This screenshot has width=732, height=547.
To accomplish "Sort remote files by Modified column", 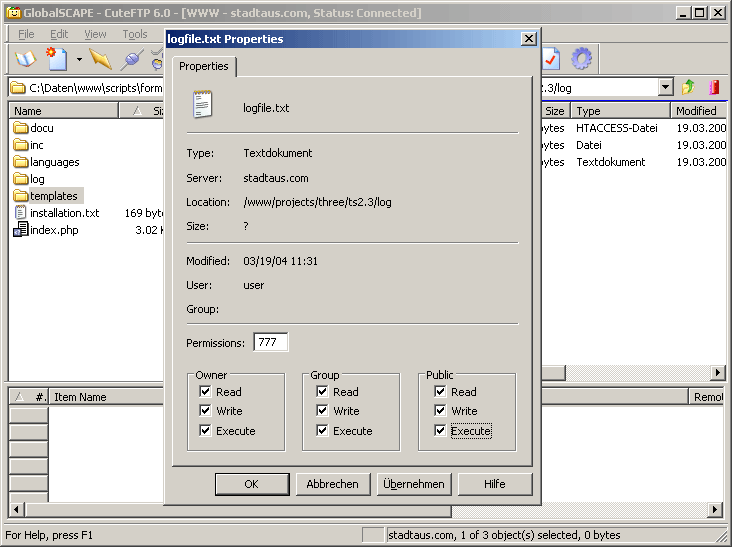I will tap(698, 111).
